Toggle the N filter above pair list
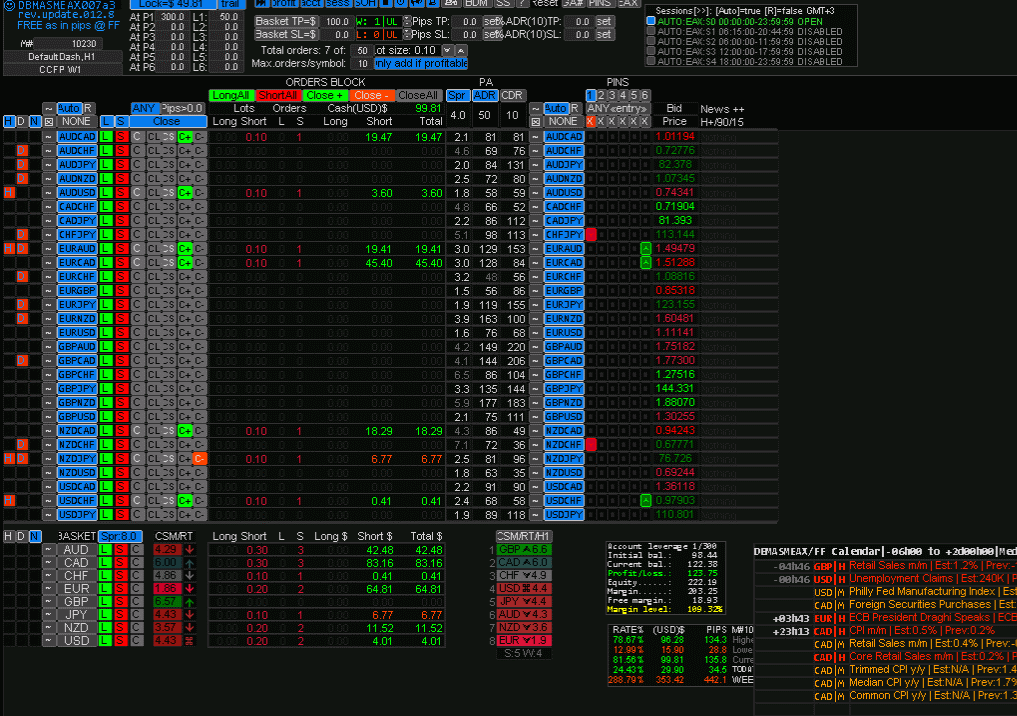Screen dimensions: 1017x716 (x=35, y=121)
